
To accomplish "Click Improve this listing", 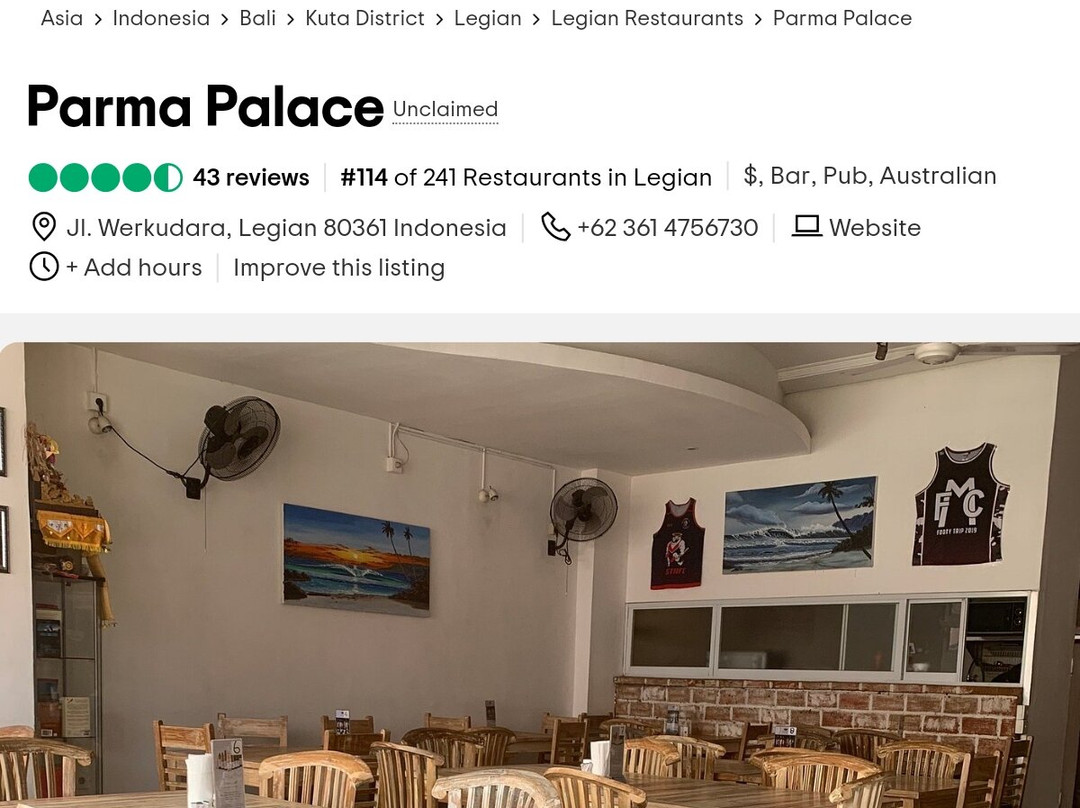I will tap(339, 267).
